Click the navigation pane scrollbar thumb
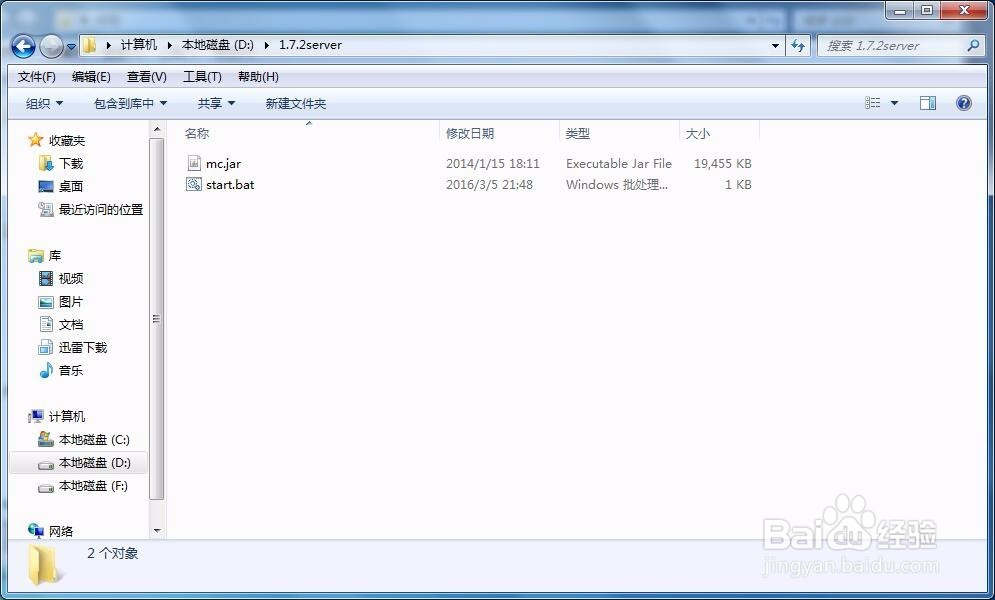 tap(157, 319)
